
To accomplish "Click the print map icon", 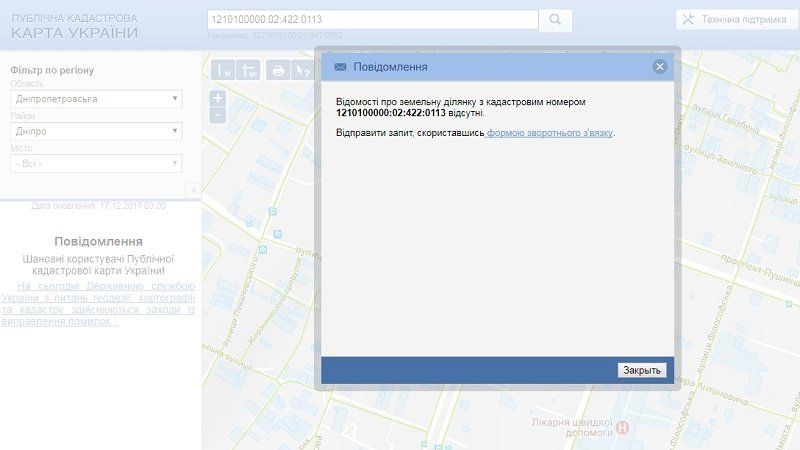I will click(x=278, y=70).
